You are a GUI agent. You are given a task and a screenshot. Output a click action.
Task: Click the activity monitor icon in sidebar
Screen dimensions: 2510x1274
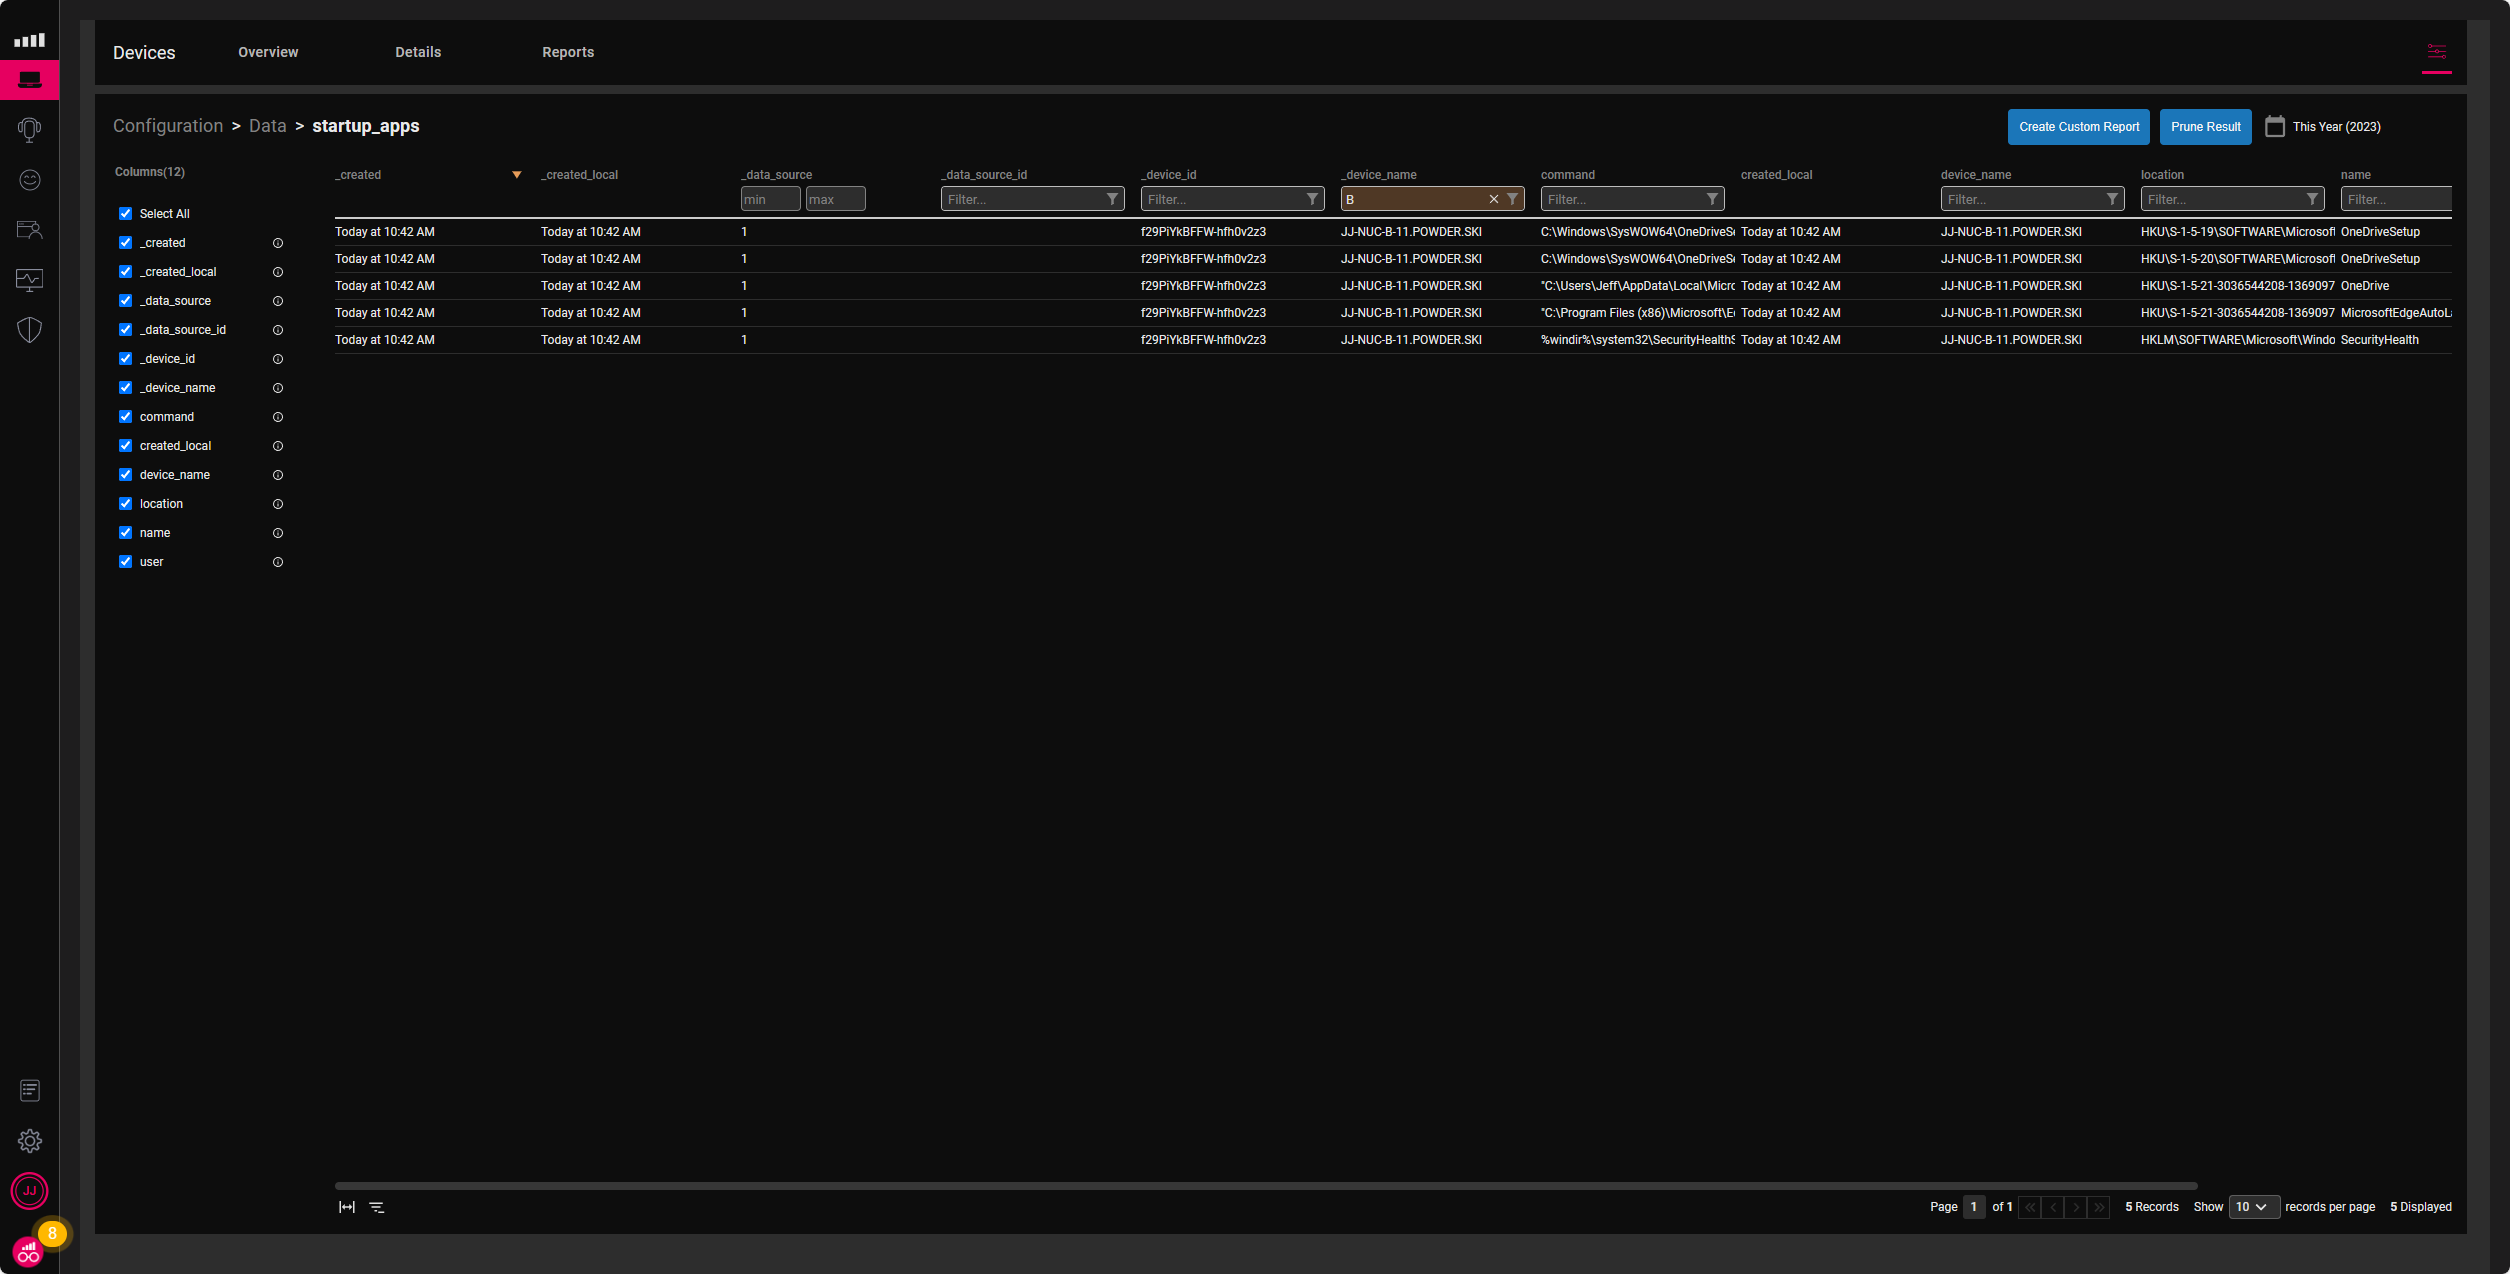(30, 280)
